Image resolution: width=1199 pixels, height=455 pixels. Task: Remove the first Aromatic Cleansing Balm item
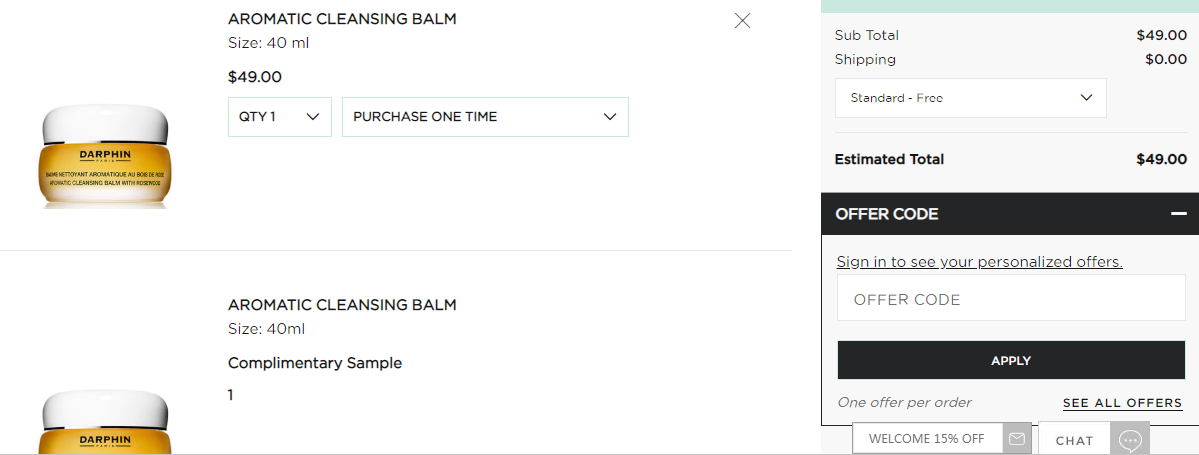(x=742, y=20)
